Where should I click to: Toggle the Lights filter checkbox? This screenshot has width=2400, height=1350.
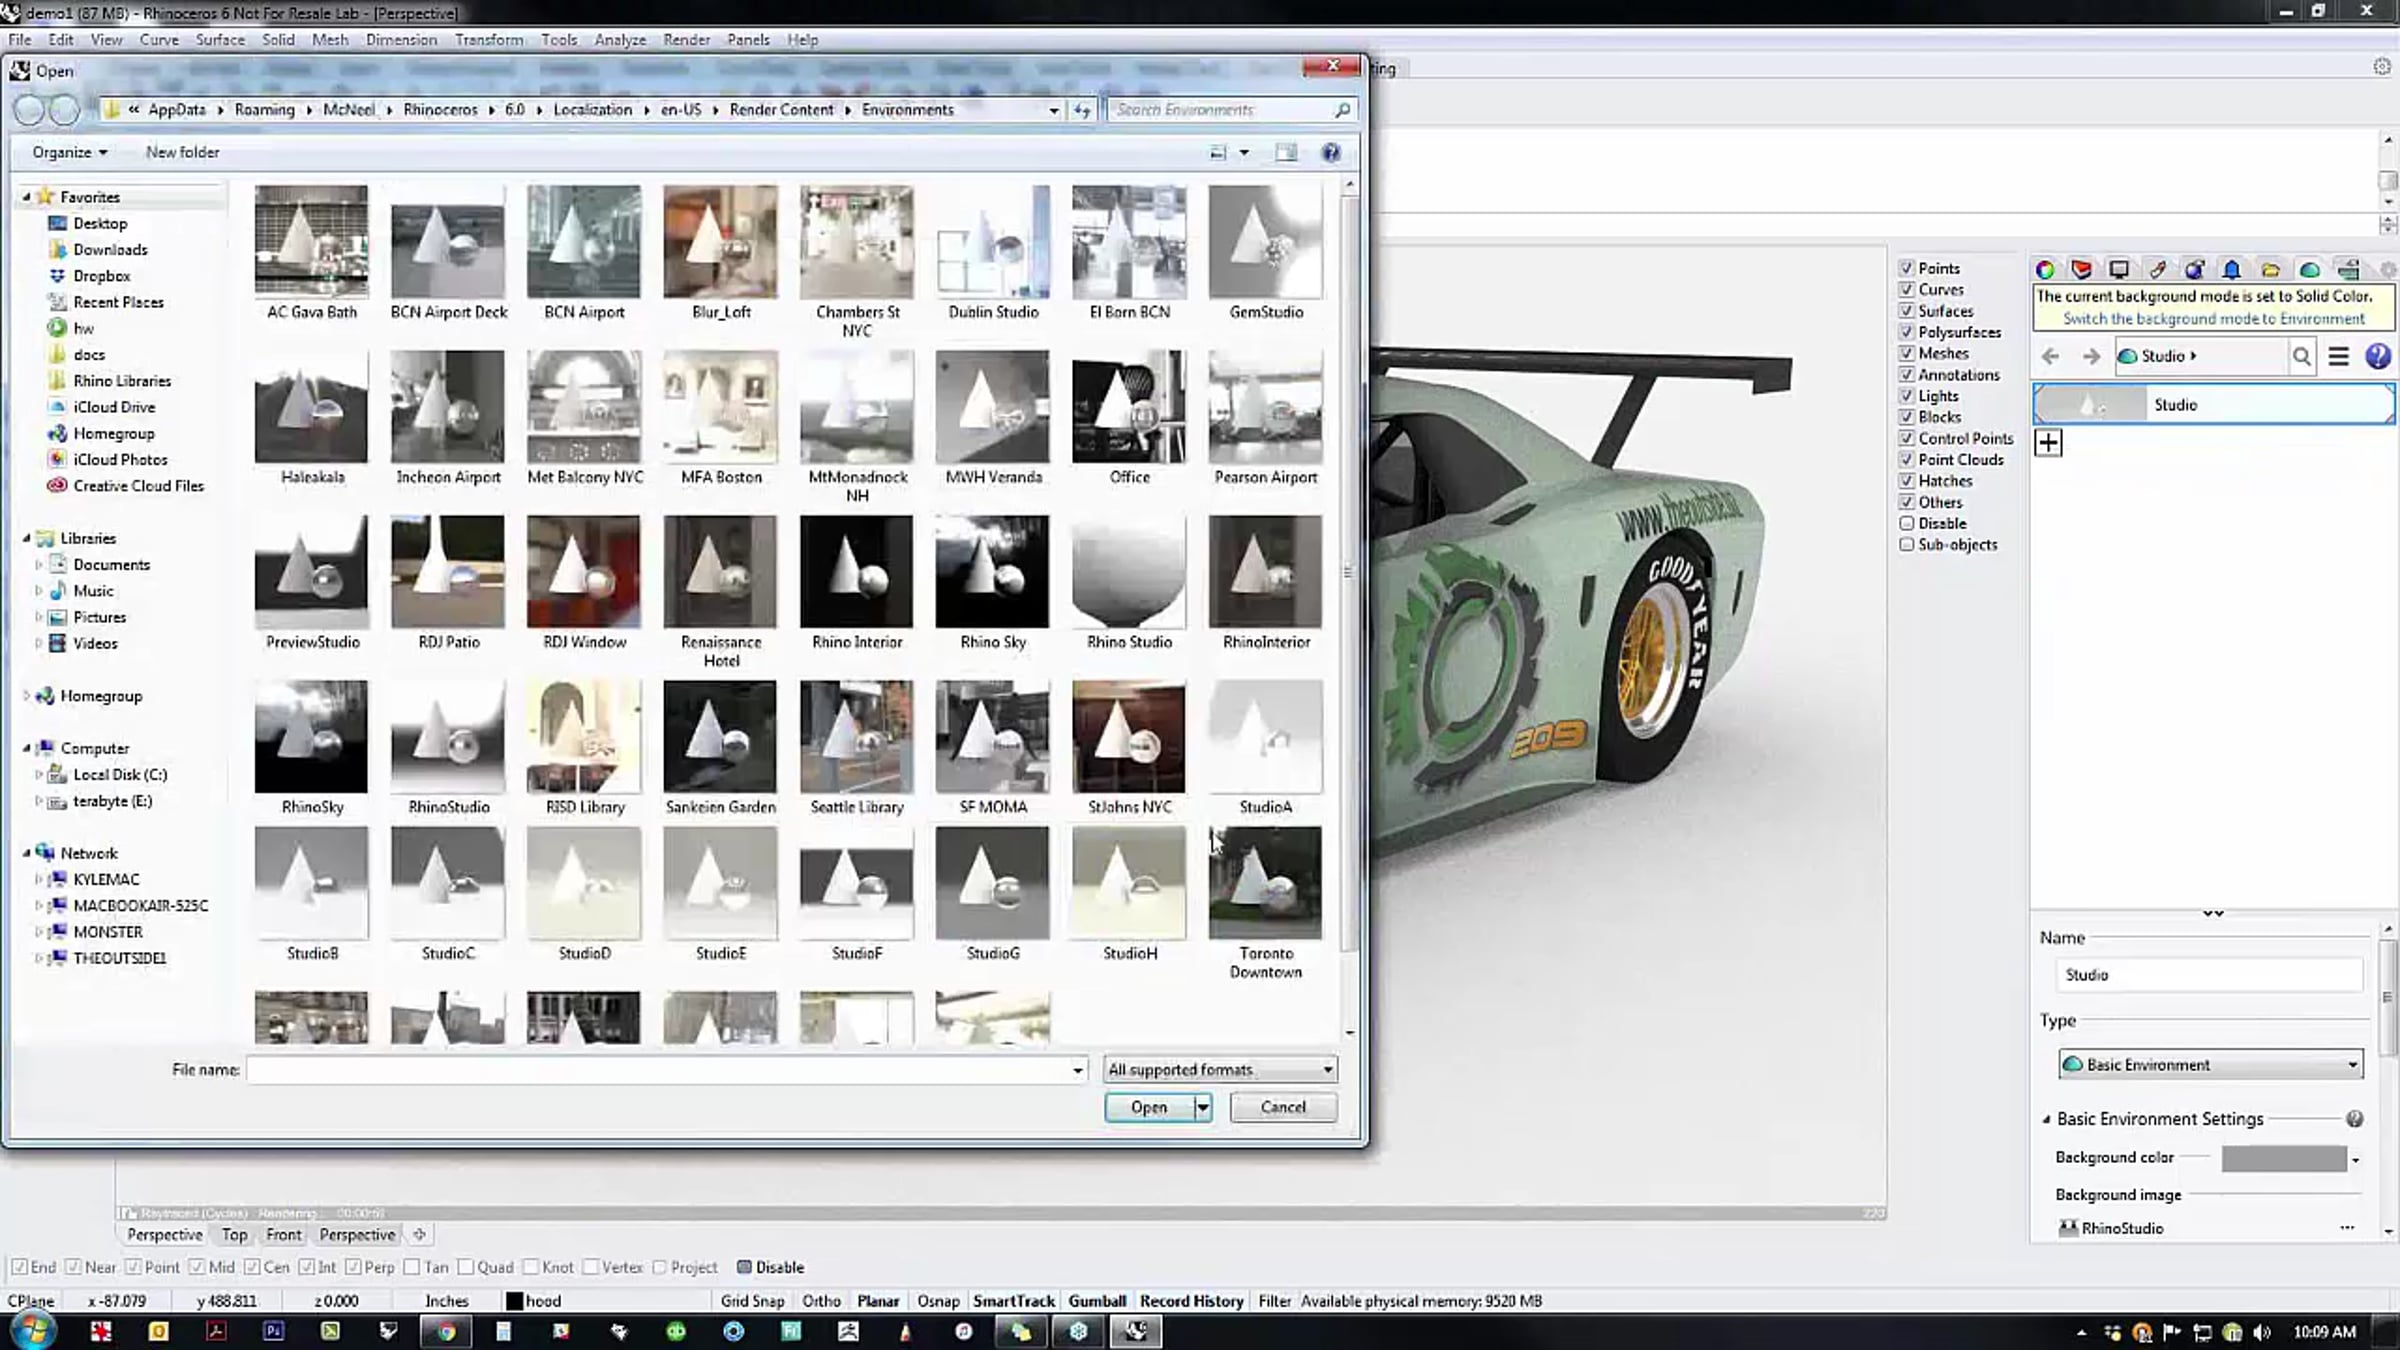[1906, 396]
